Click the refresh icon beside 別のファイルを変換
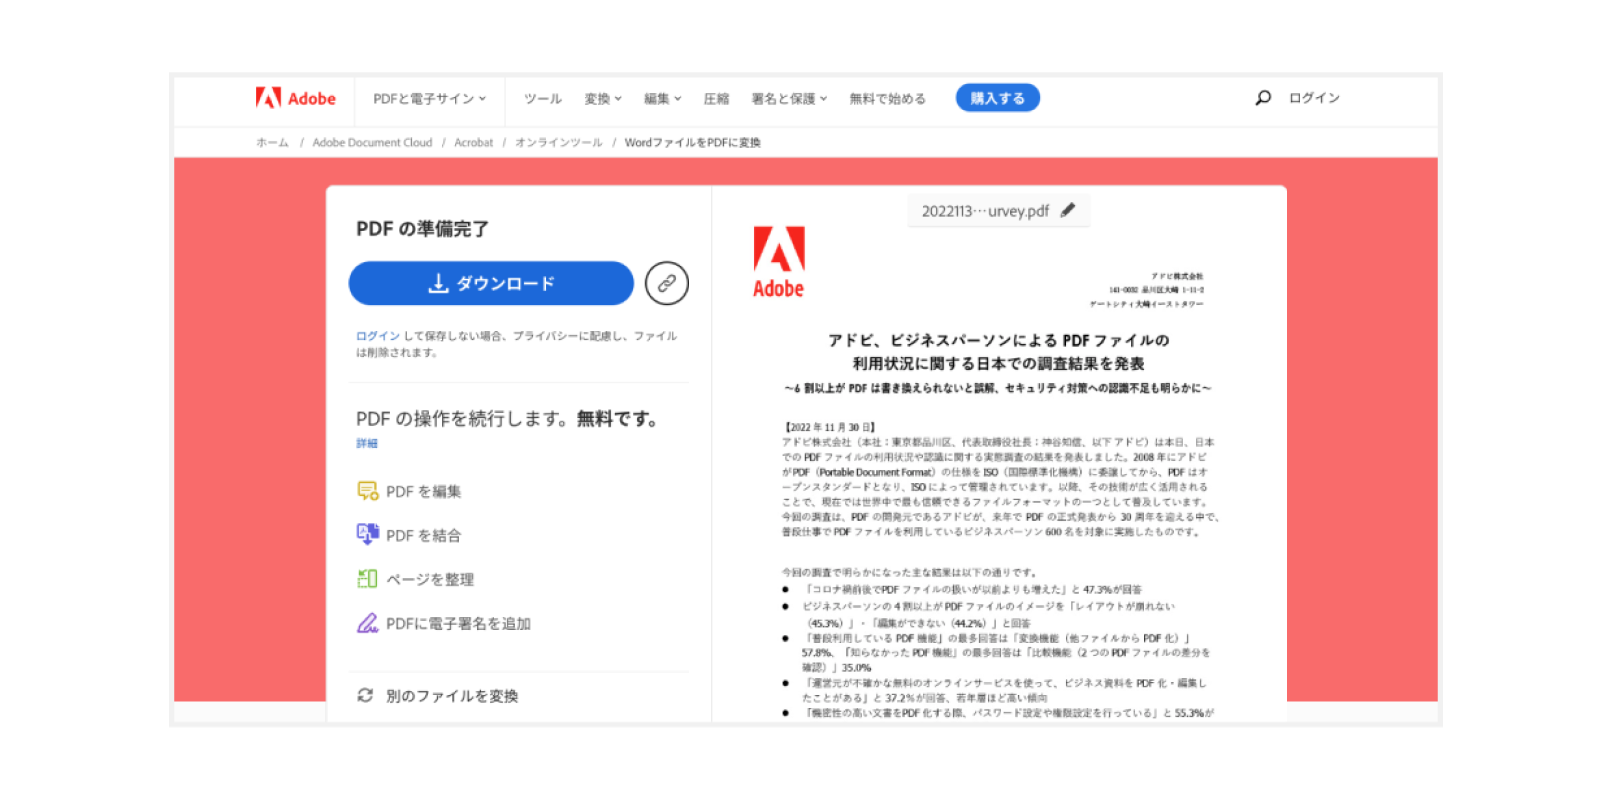1612x800 pixels. click(x=365, y=695)
